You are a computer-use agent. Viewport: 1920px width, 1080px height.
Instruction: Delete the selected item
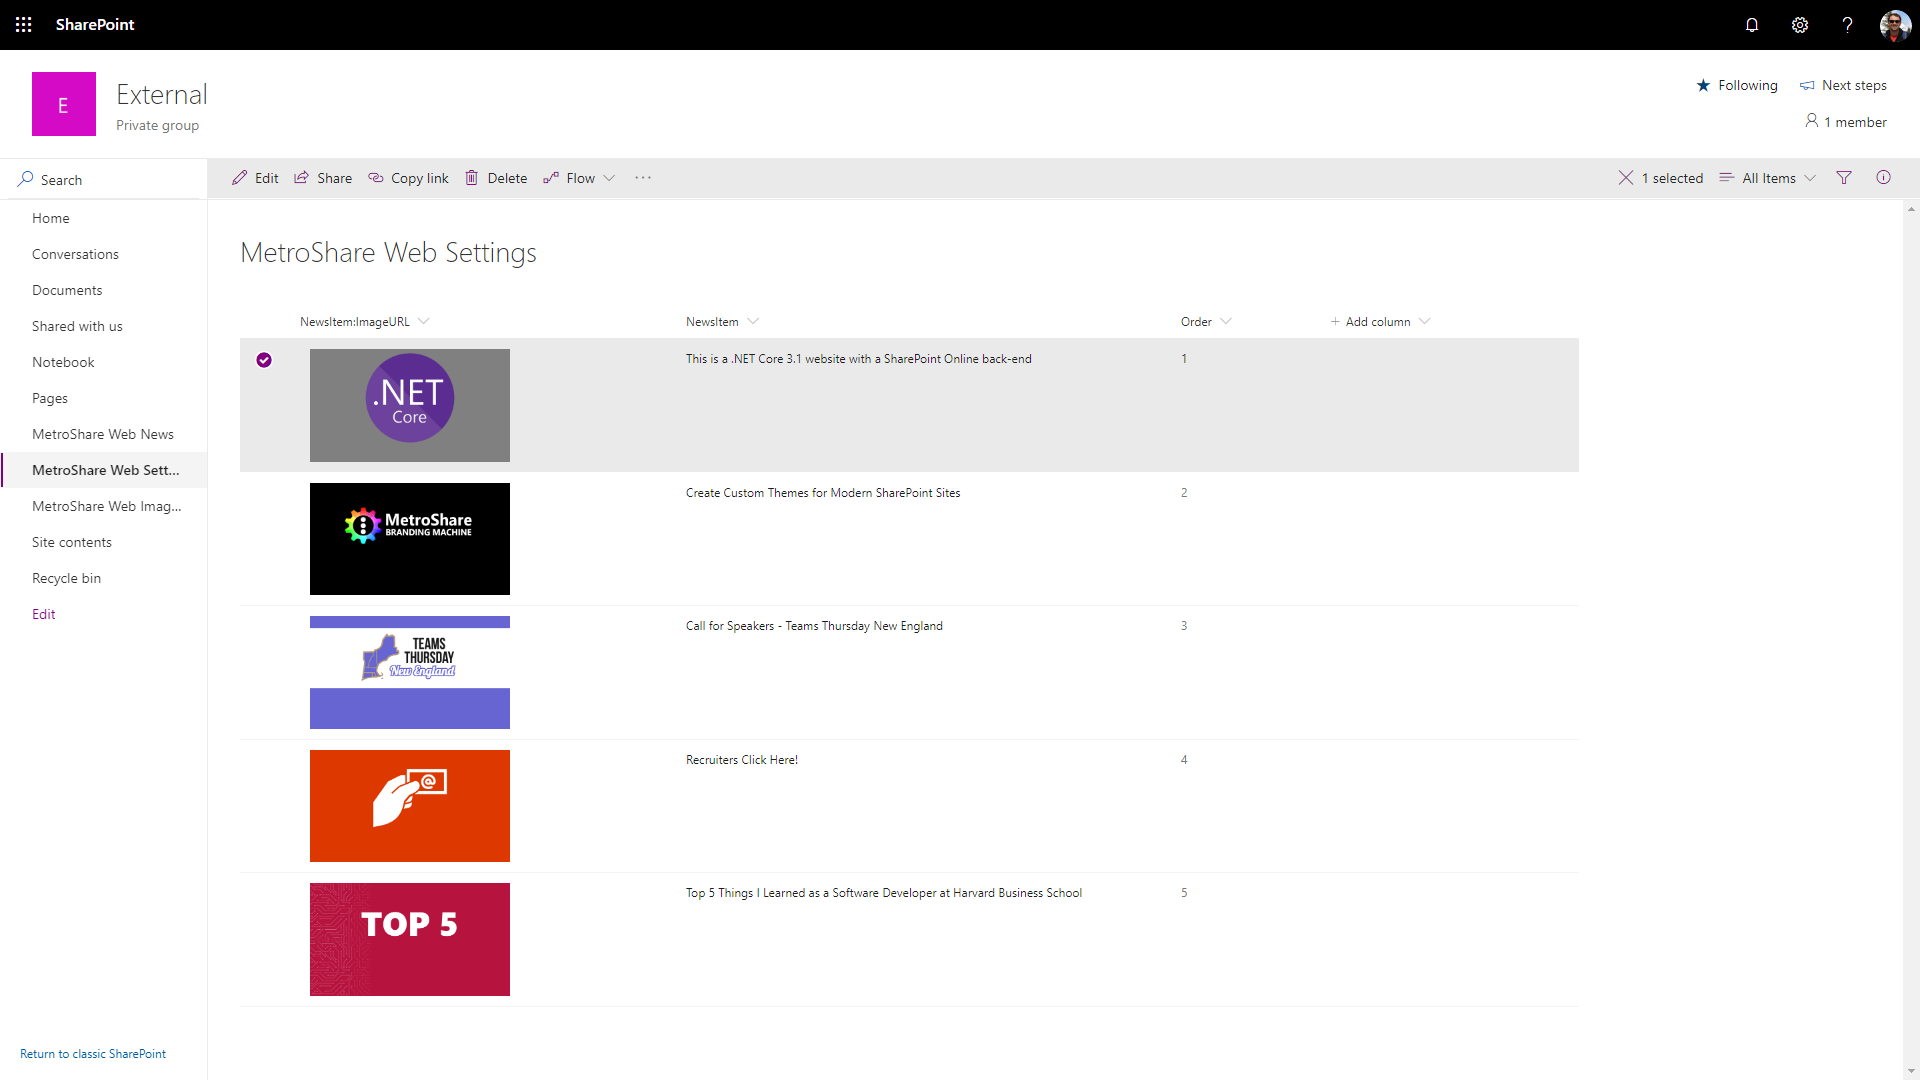coord(496,178)
